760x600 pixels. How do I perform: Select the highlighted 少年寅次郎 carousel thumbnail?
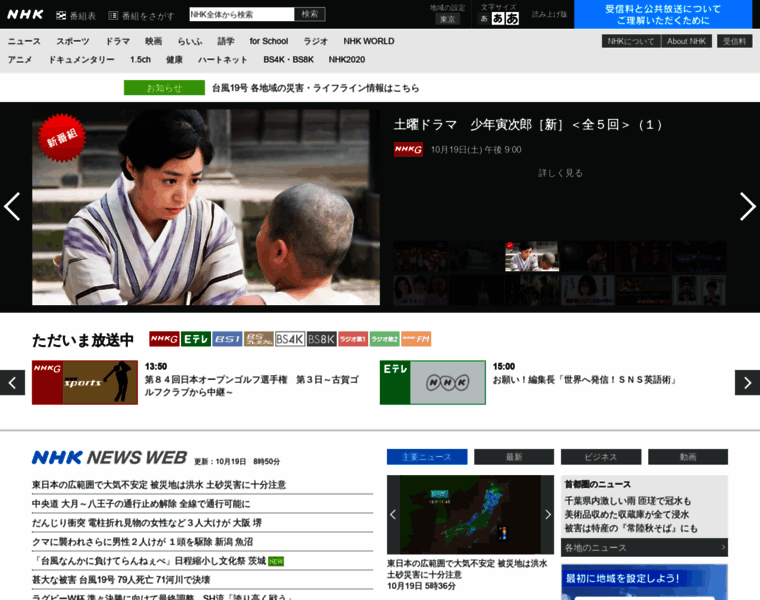pyautogui.click(x=532, y=256)
